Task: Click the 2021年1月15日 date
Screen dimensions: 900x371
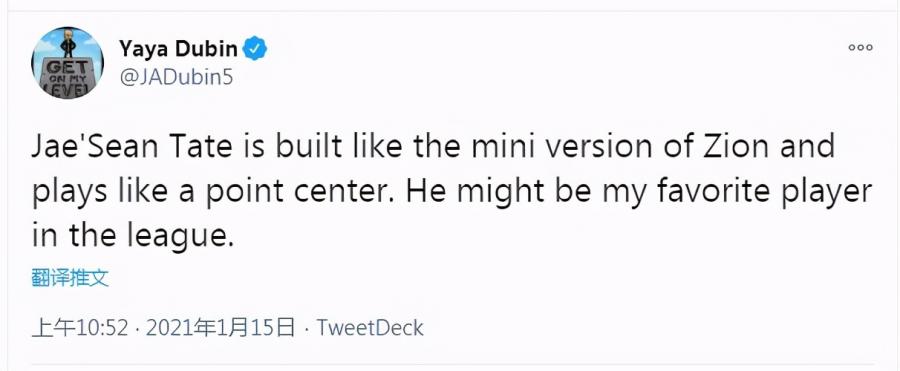Action: pos(220,328)
